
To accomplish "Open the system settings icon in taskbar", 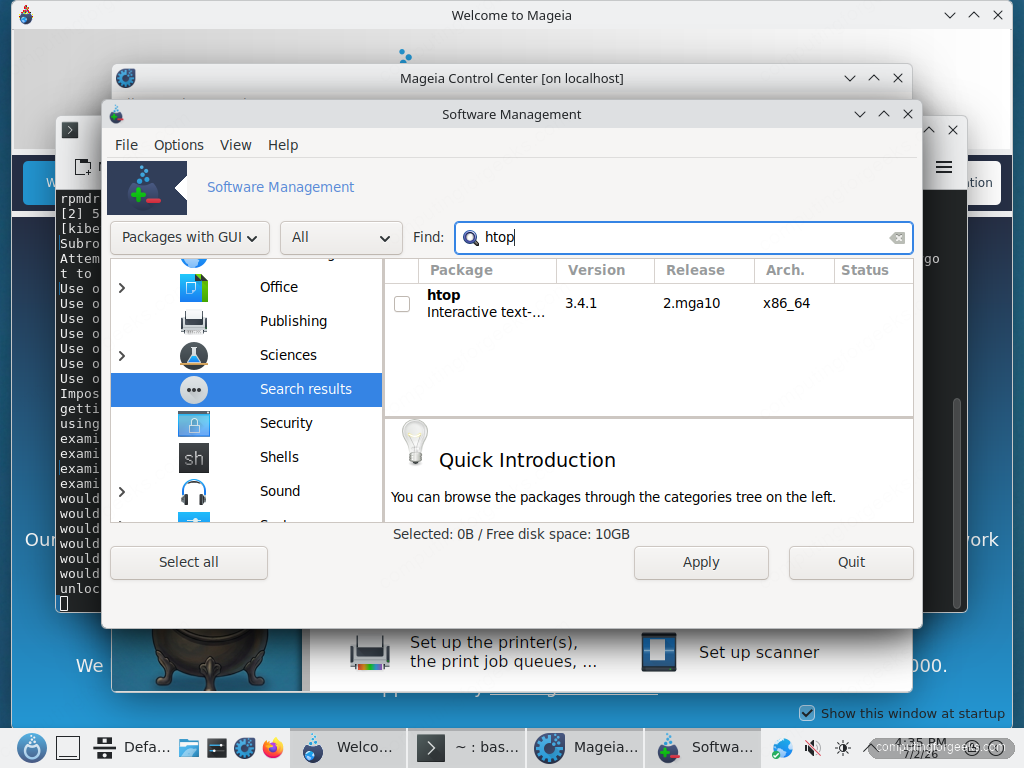I will [217, 748].
